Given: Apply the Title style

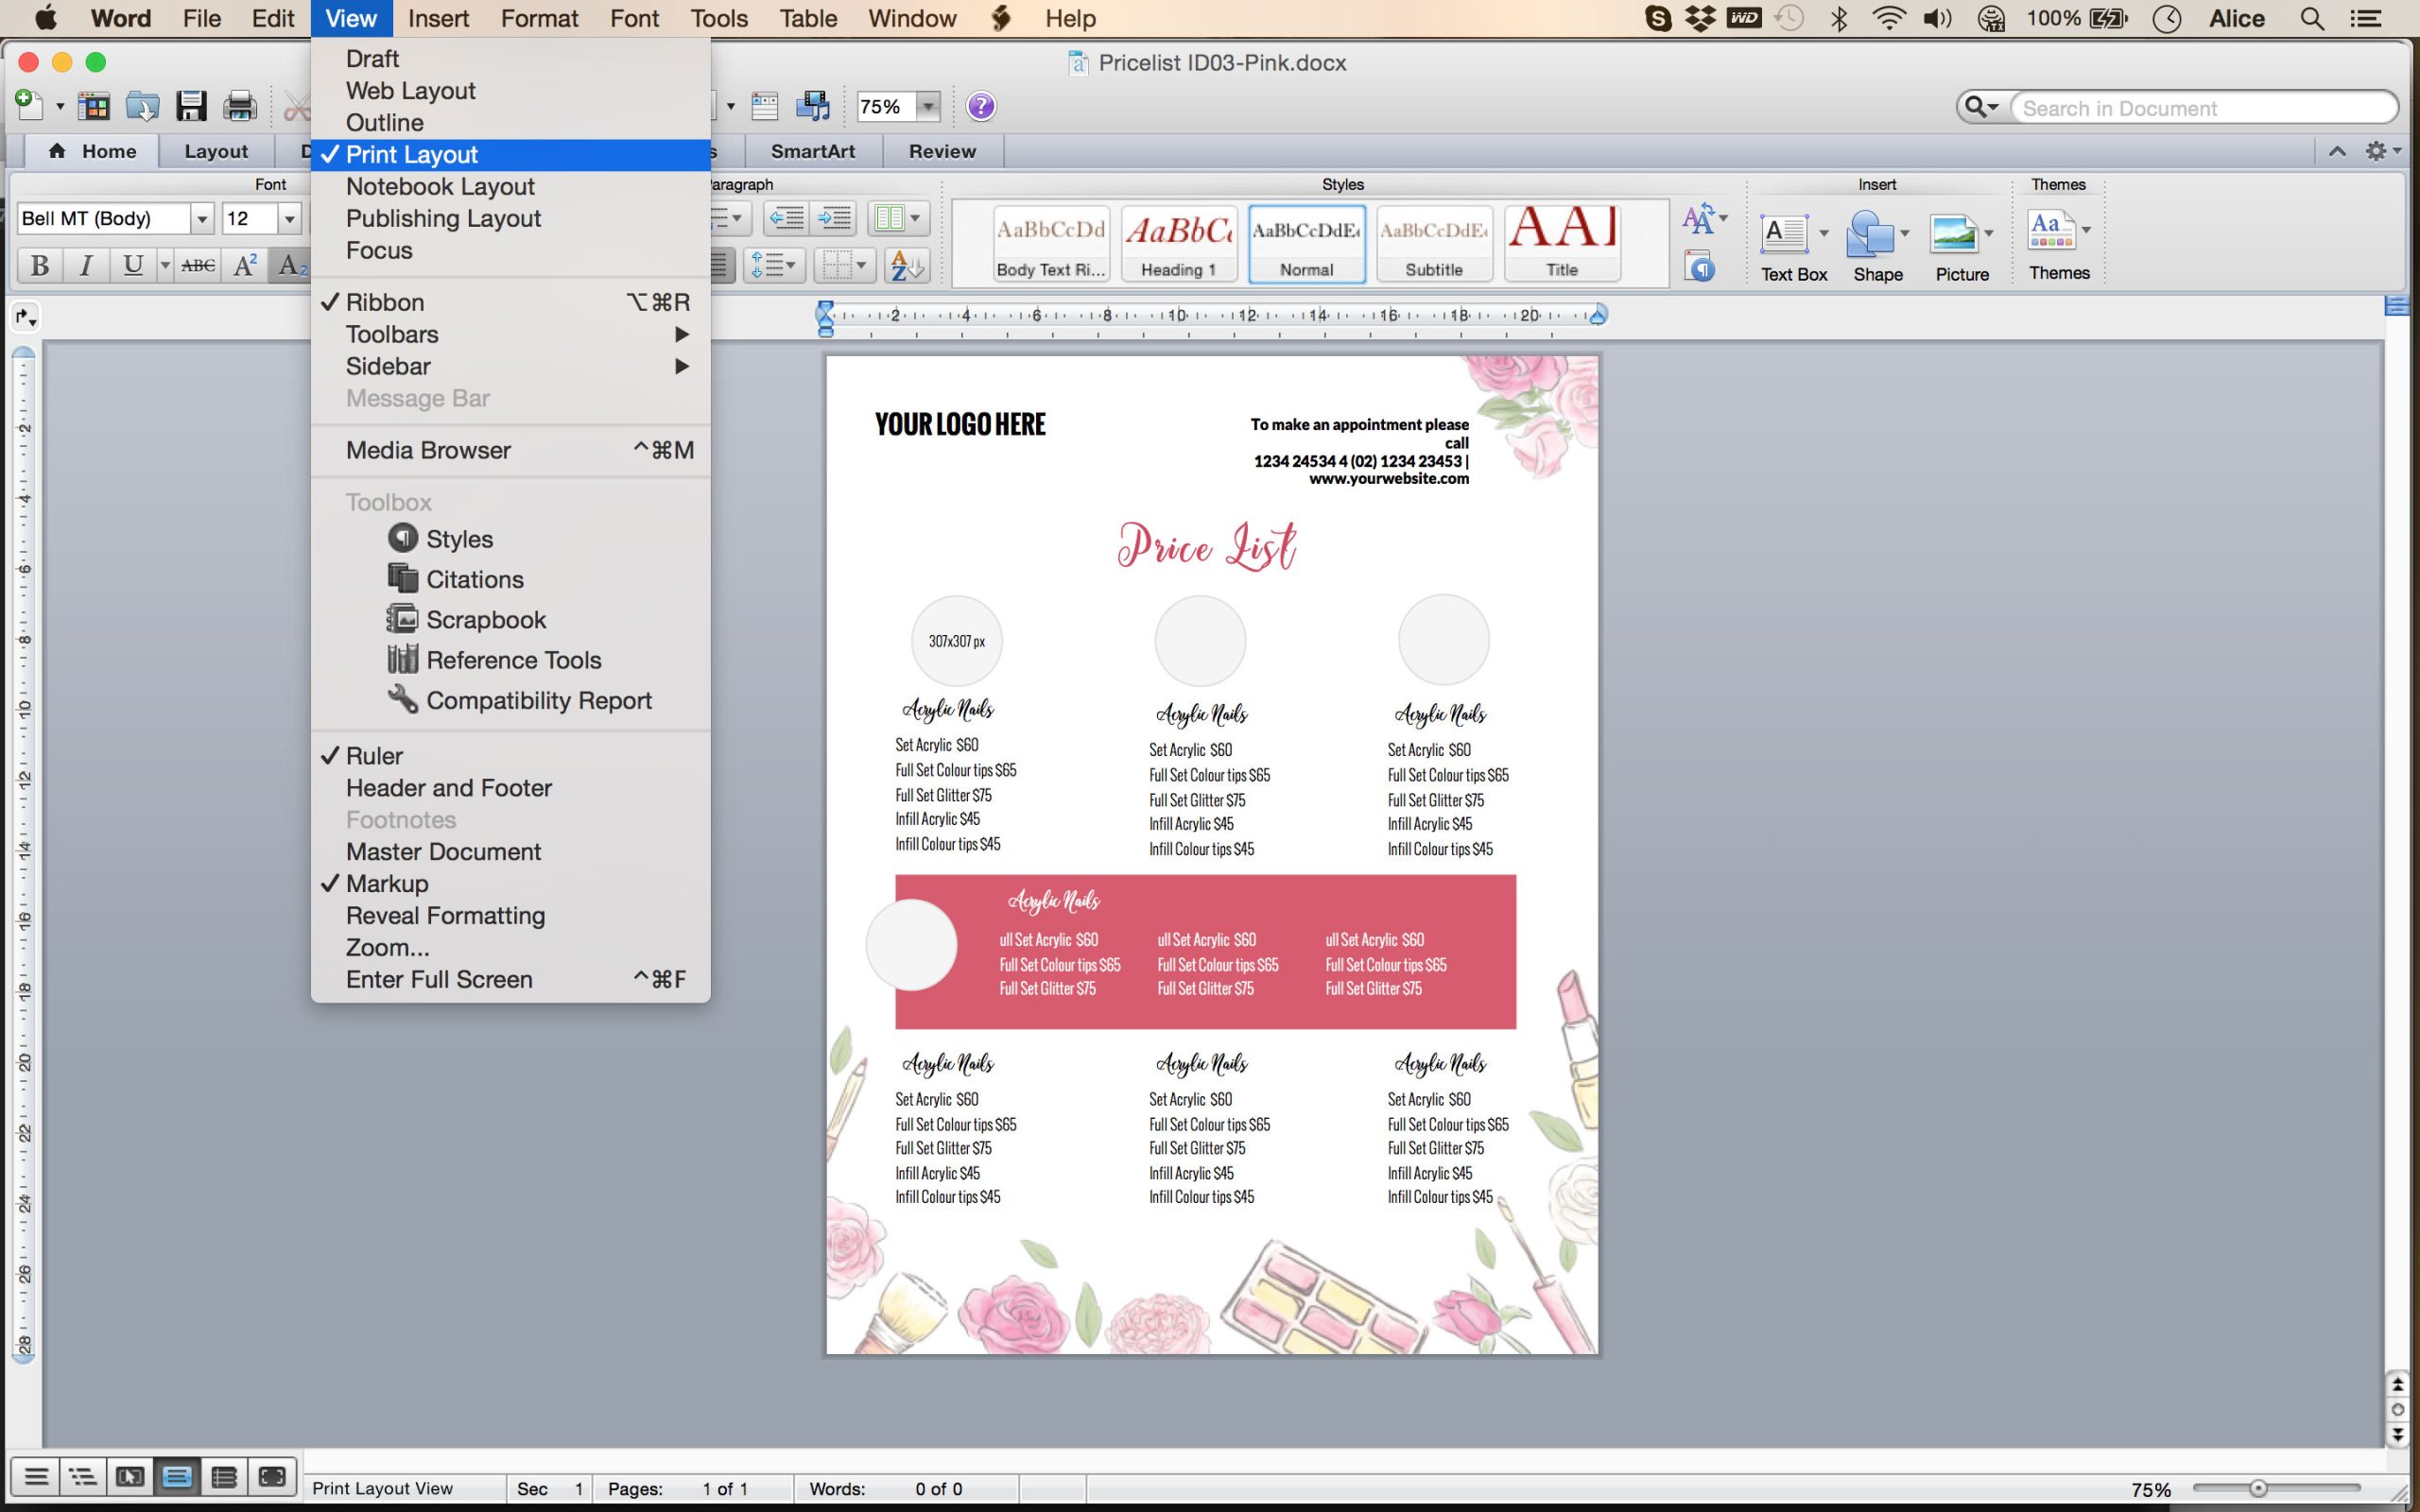Looking at the screenshot, I should [x=1562, y=244].
